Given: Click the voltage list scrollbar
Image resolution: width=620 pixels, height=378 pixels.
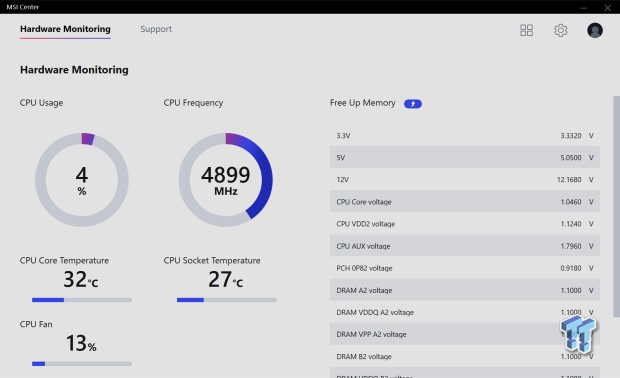Looking at the screenshot, I should point(616,206).
